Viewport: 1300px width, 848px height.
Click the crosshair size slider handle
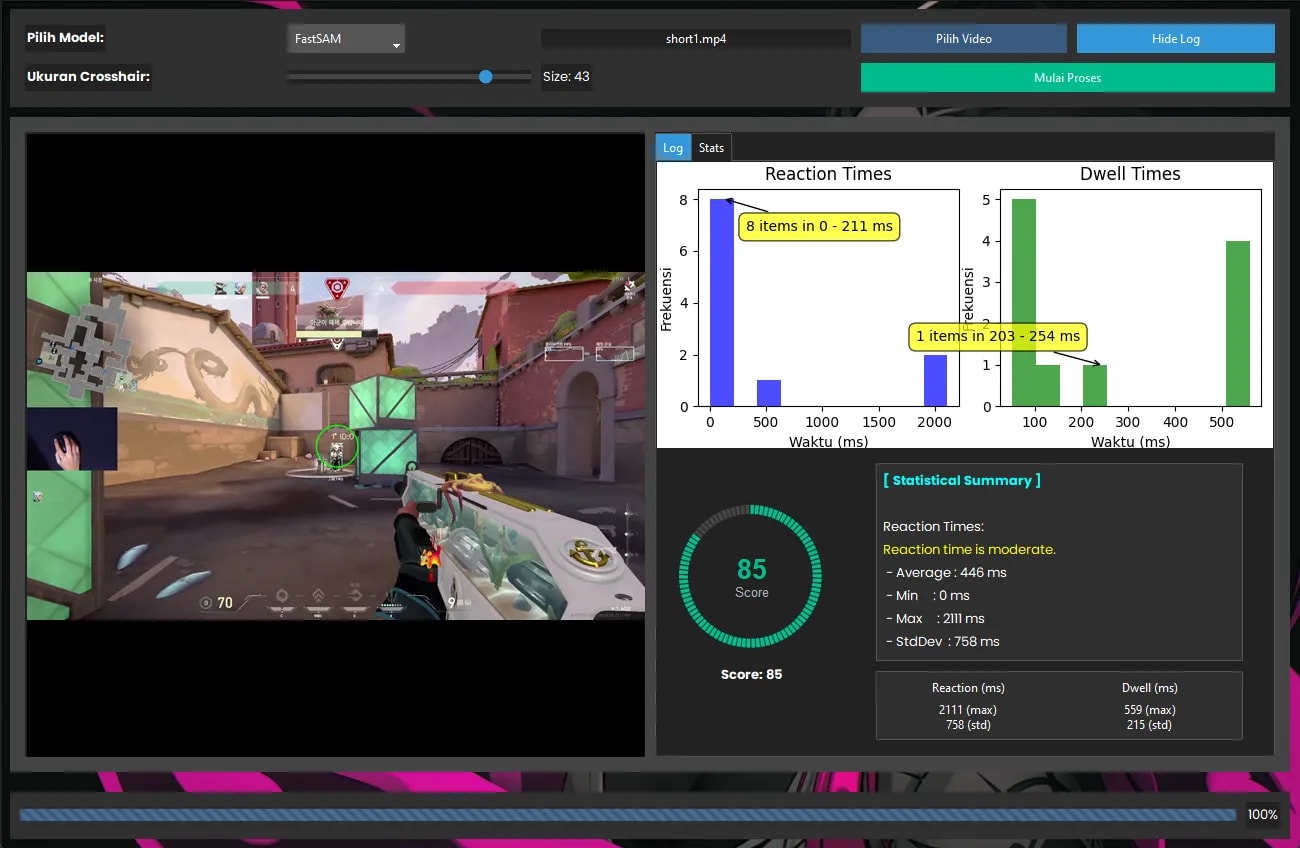(x=486, y=77)
